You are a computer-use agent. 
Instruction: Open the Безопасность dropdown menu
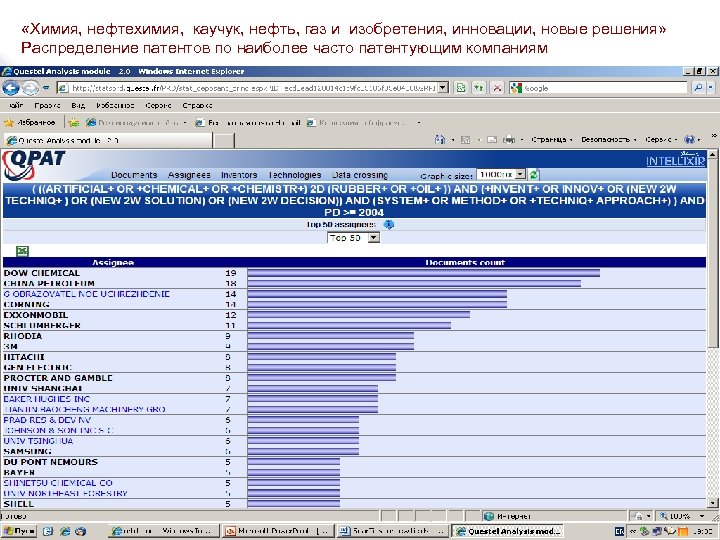click(x=608, y=140)
